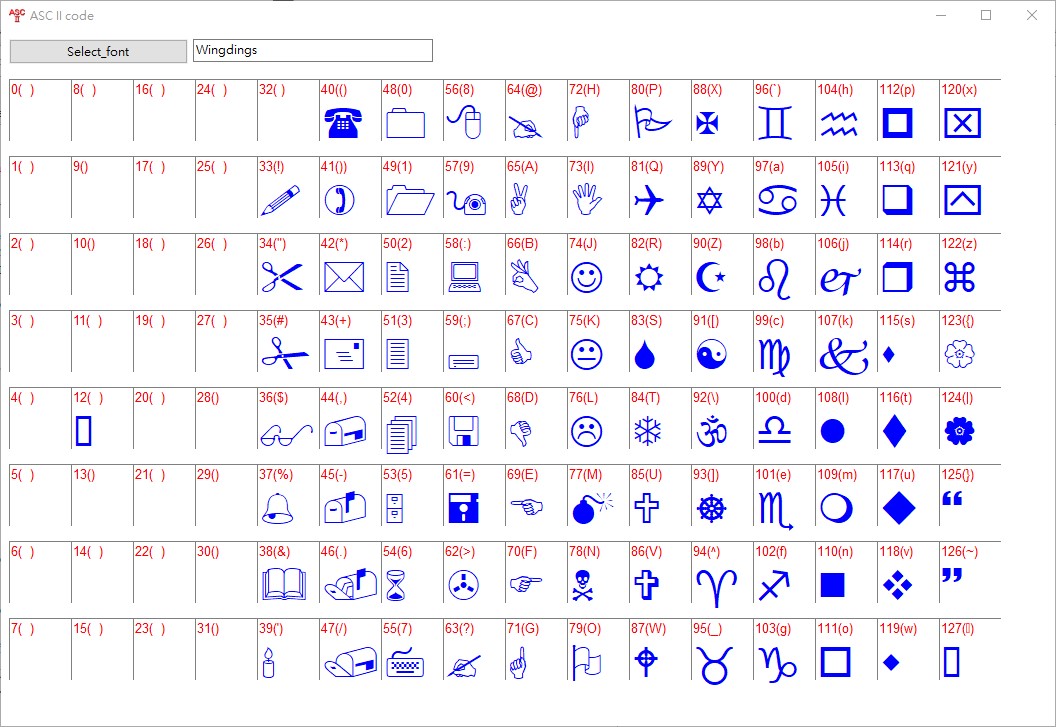
Task: Click the tape drive symbol under 62(>)
Action: click(463, 586)
